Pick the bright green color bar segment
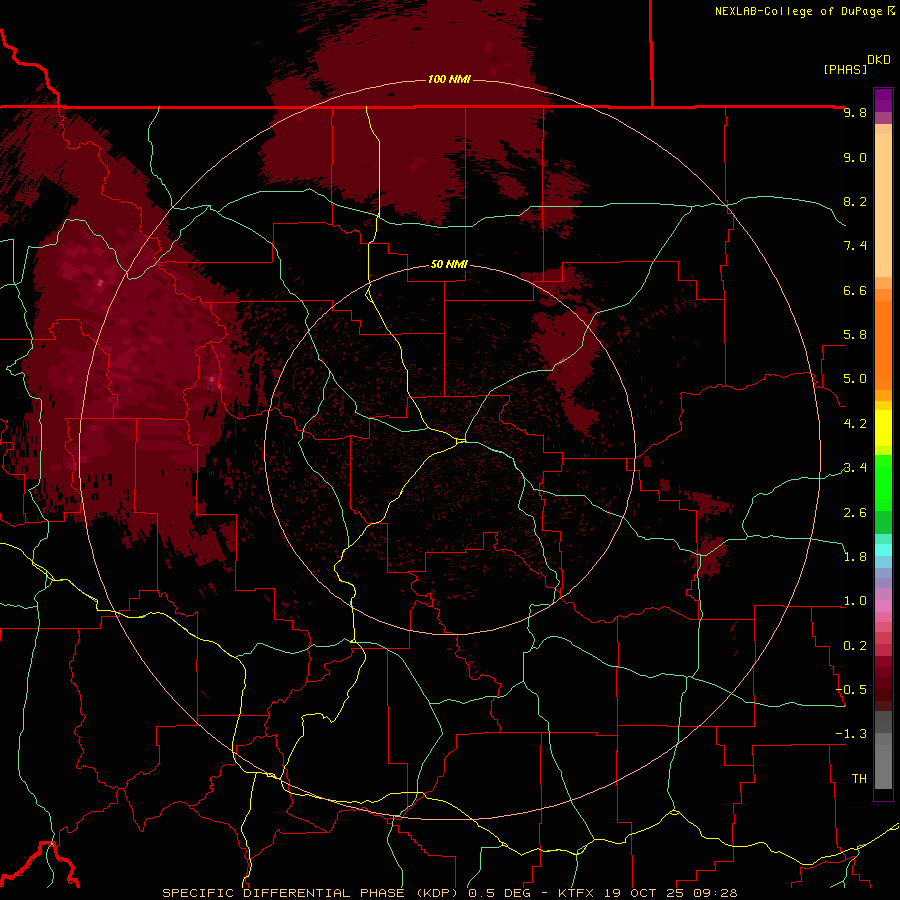Image resolution: width=900 pixels, height=900 pixels. click(883, 483)
